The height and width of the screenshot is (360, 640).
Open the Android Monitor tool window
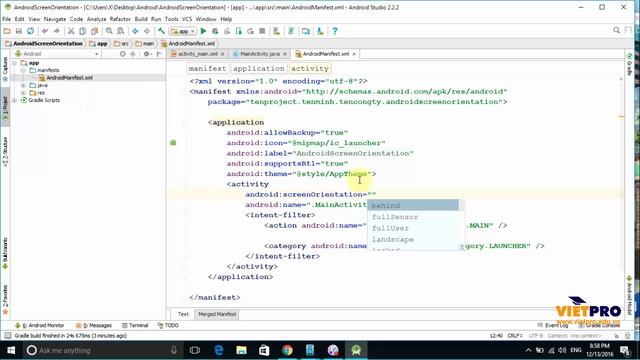tap(40, 325)
